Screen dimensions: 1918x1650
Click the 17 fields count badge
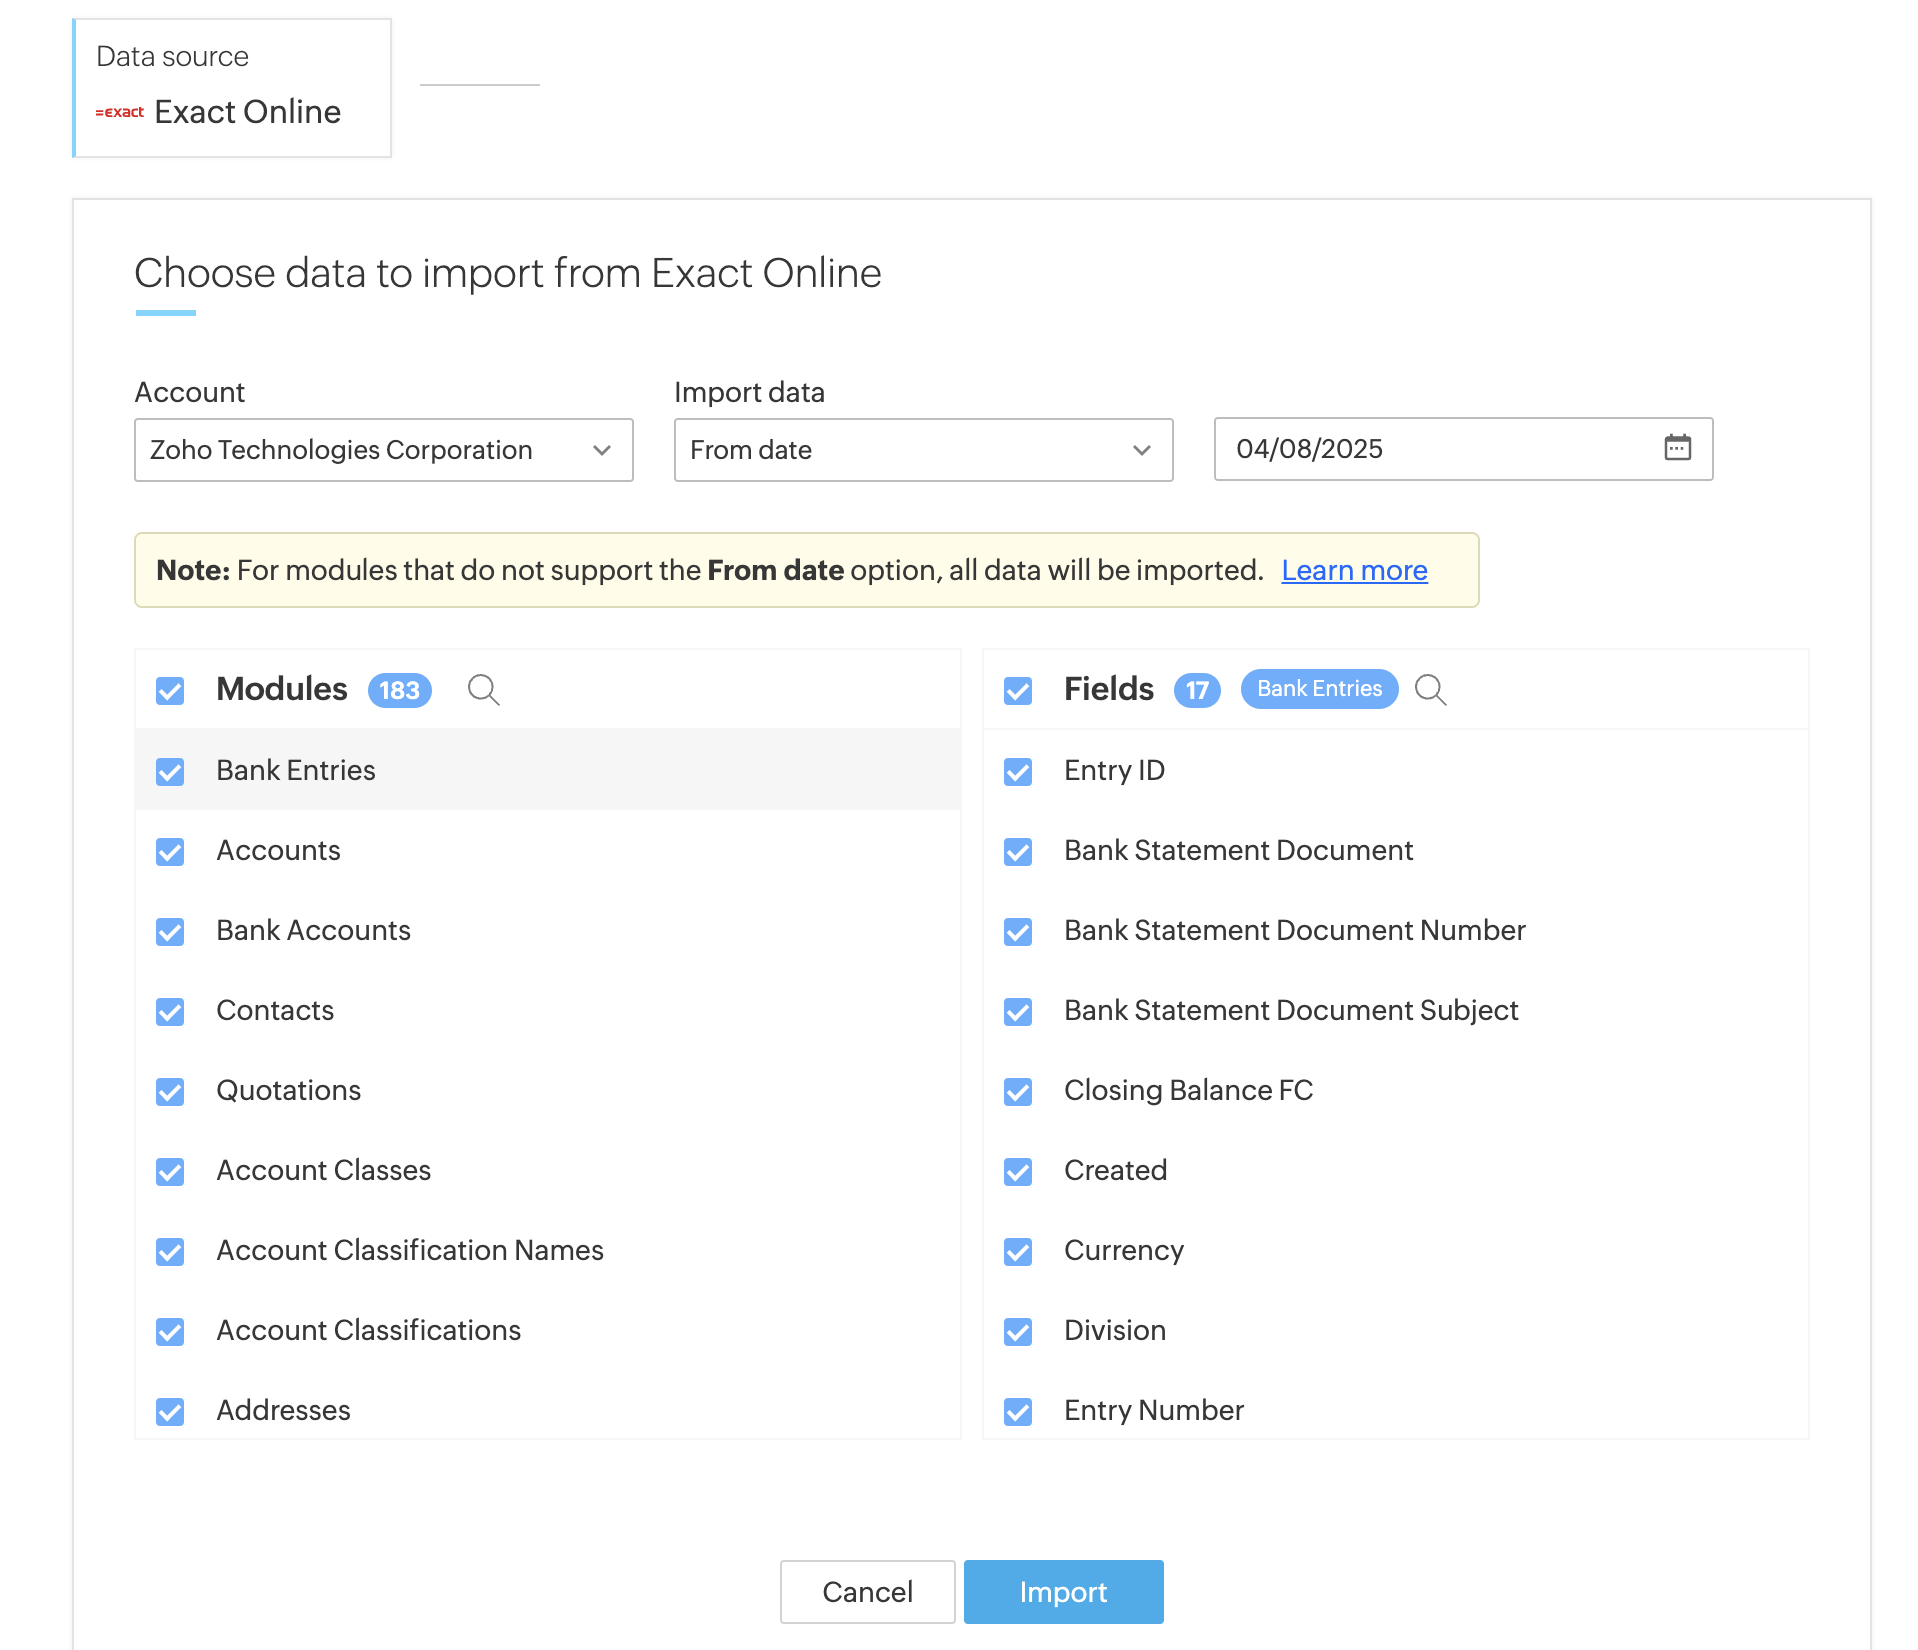[1196, 690]
